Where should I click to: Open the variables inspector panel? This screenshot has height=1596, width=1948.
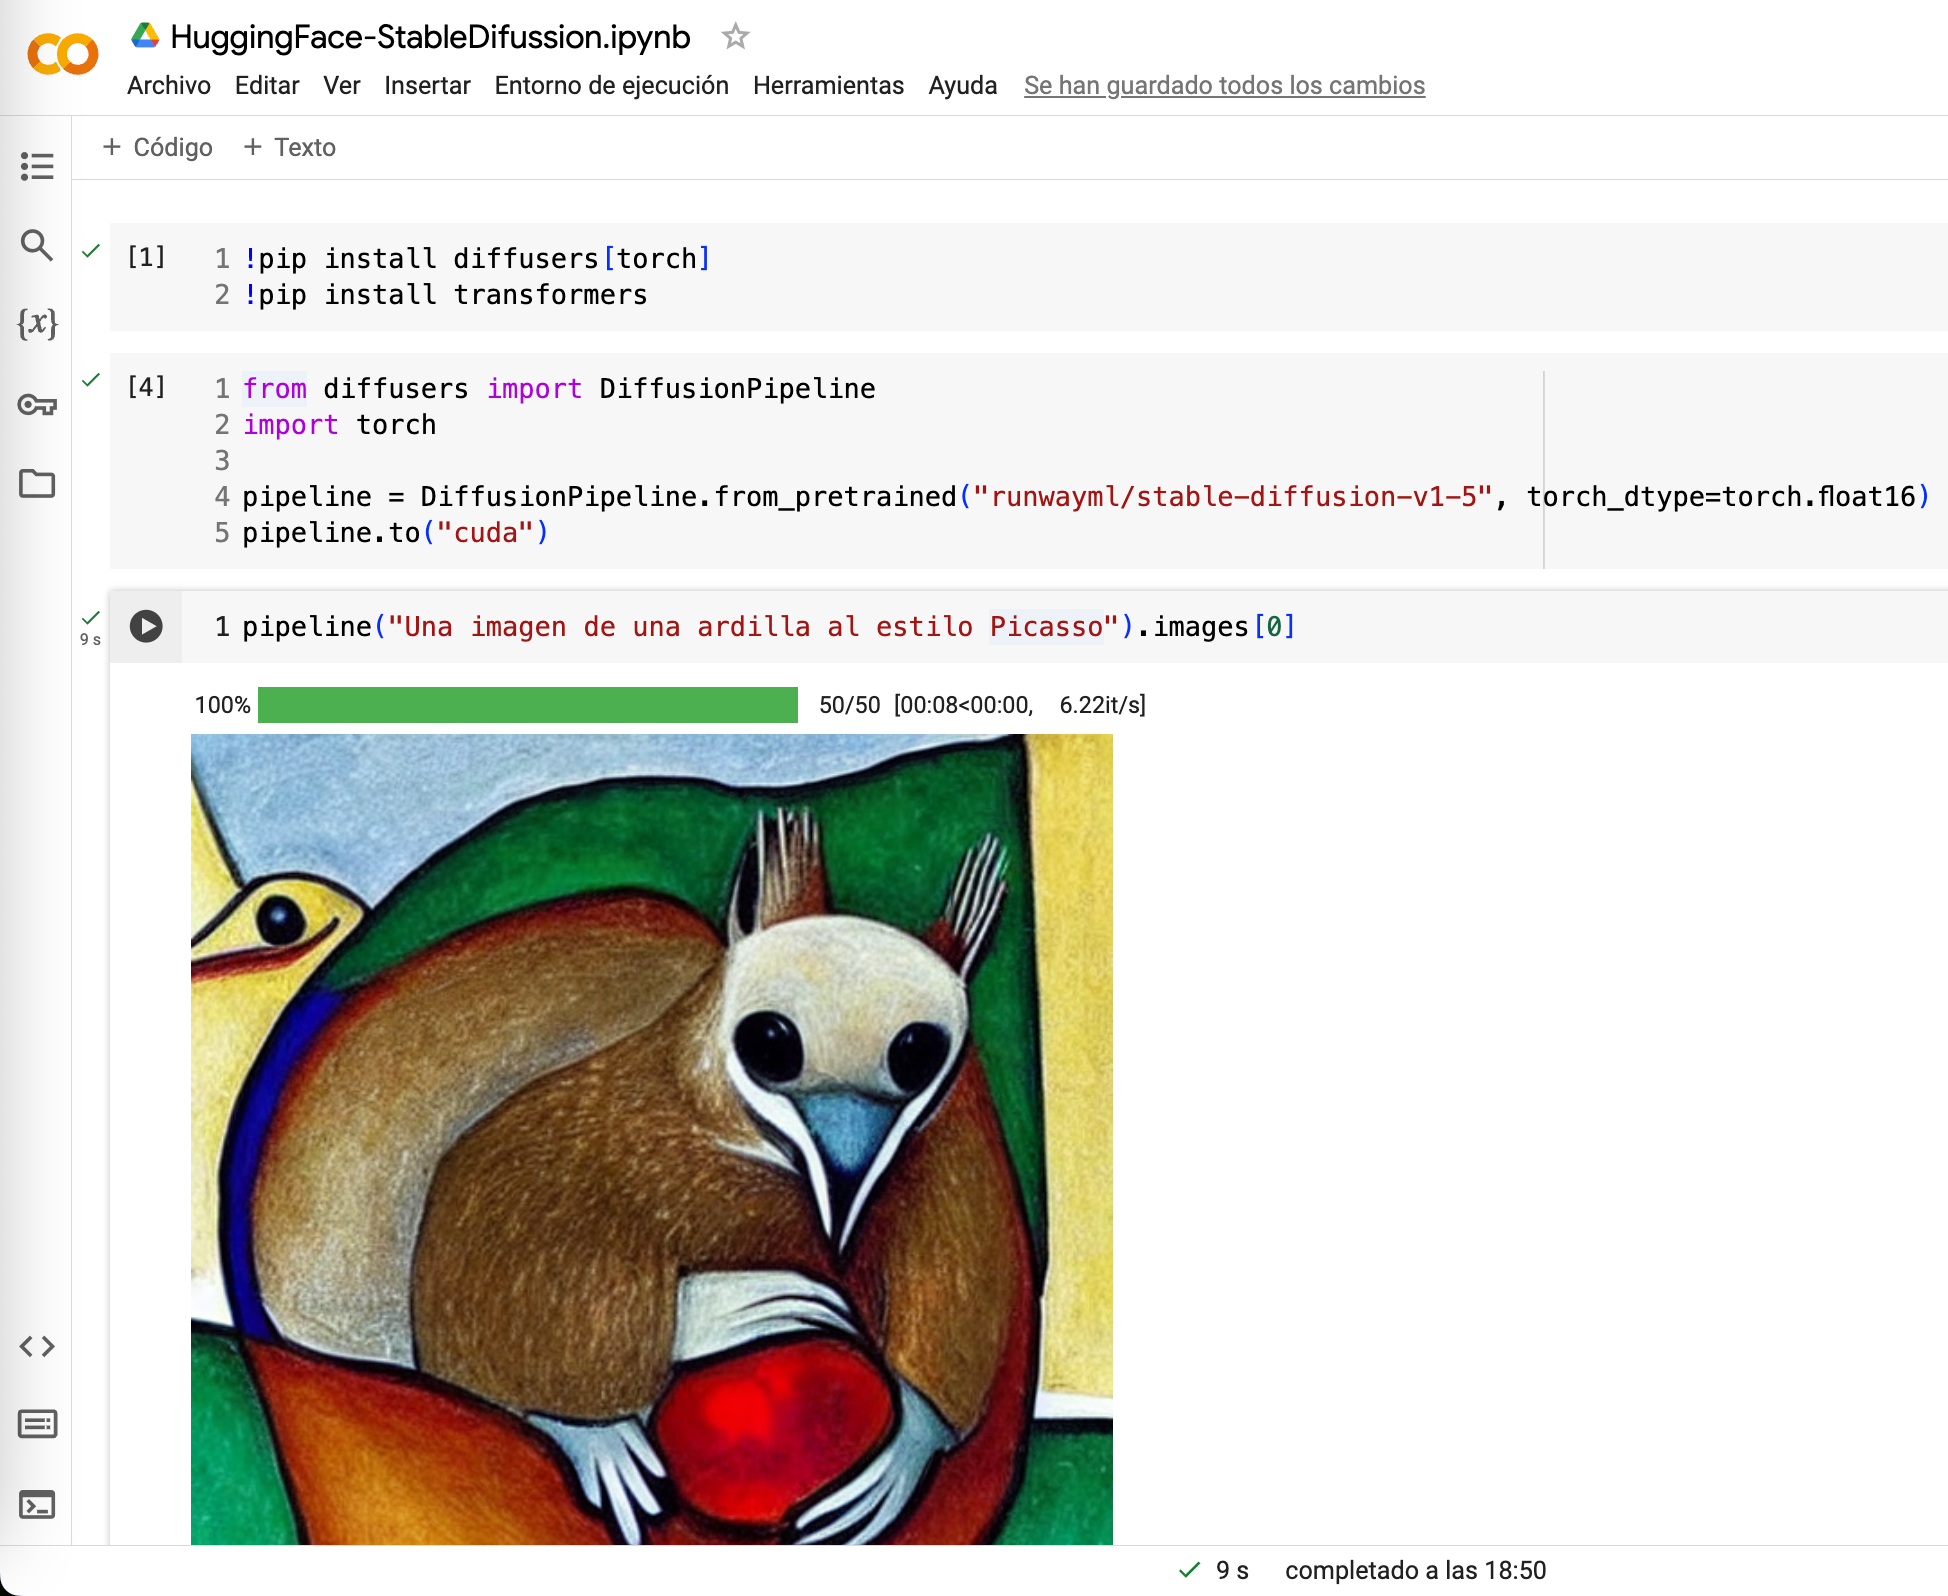37,324
